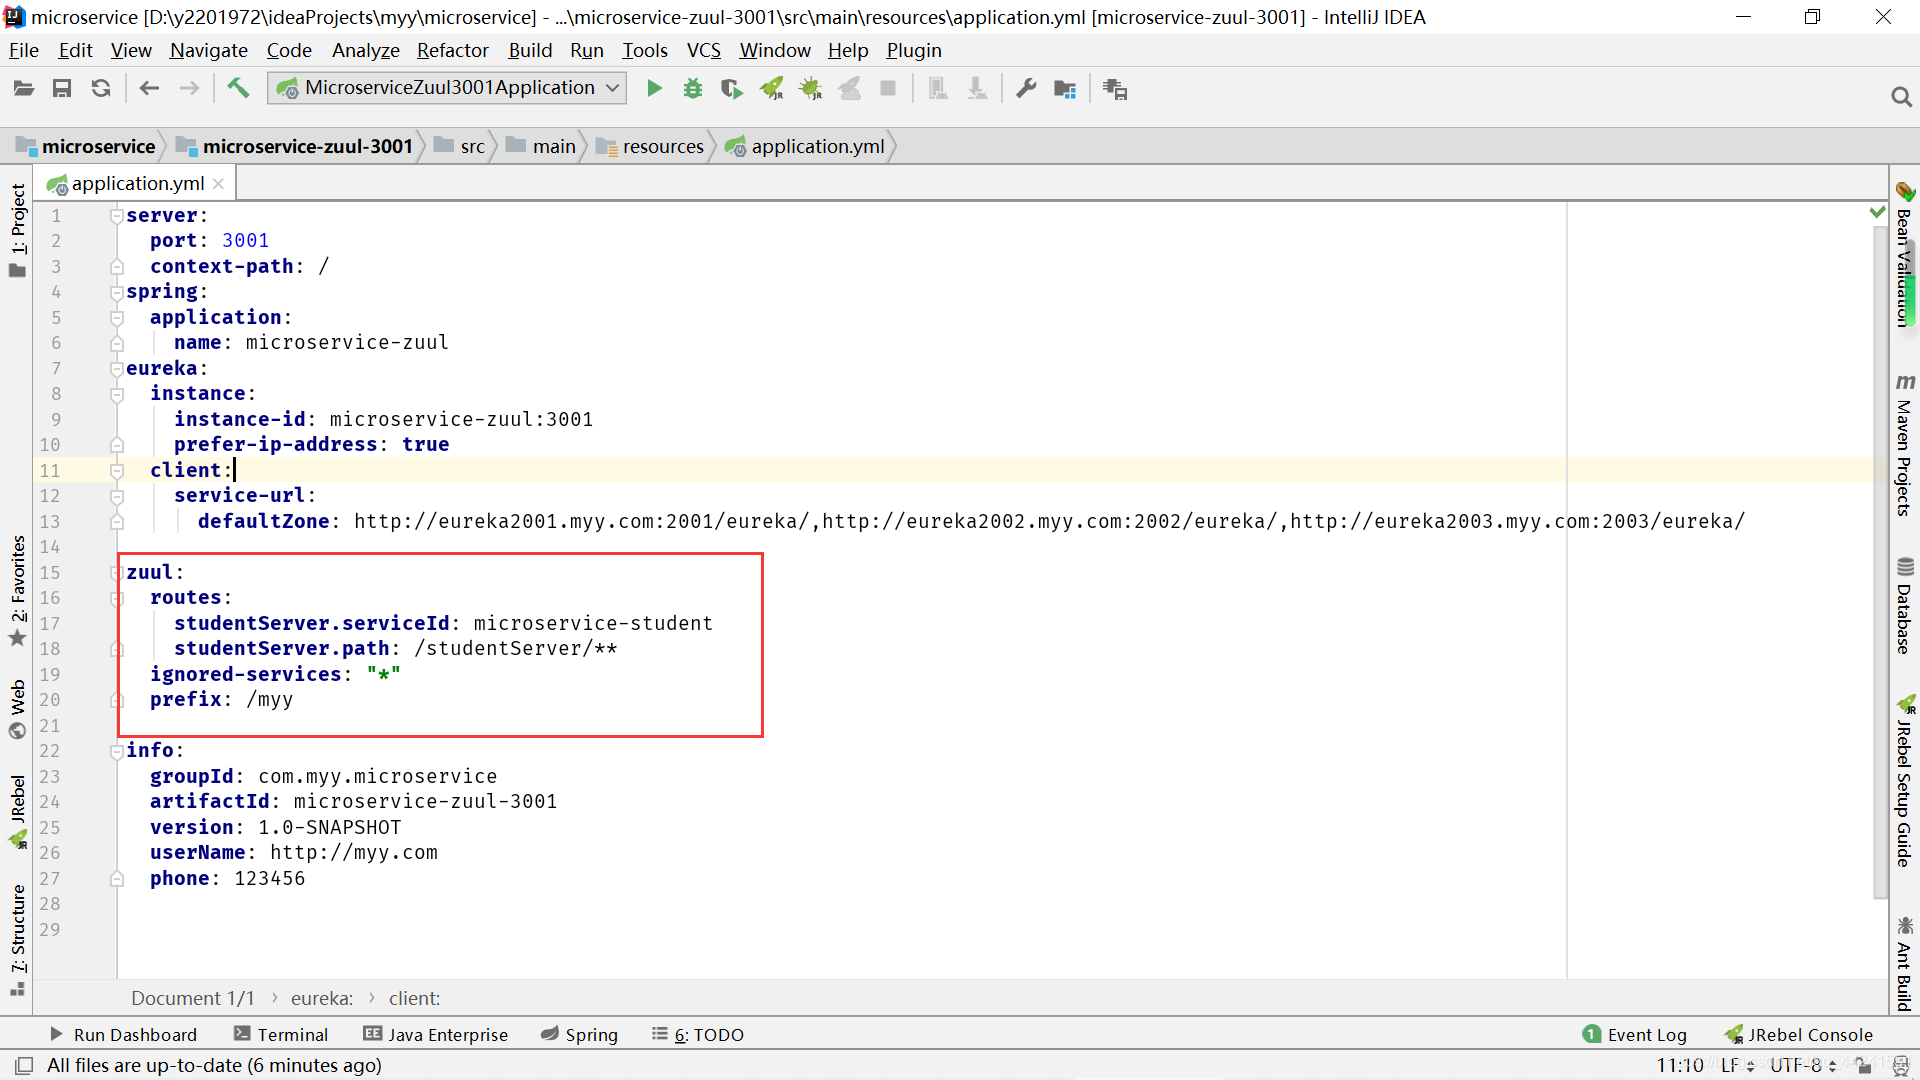The height and width of the screenshot is (1080, 1920).
Task: Collapse the eureka block fold marker
Action: 116,368
